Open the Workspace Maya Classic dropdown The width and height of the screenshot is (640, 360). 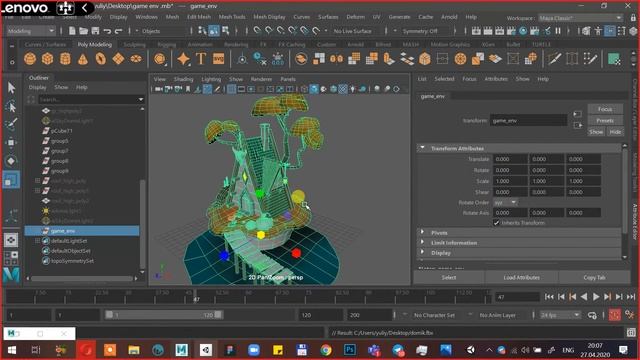pos(580,18)
